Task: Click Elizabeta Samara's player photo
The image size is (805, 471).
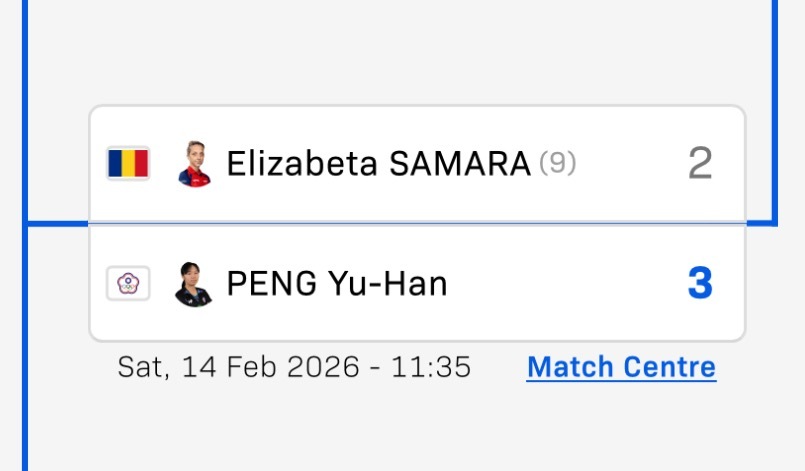Action: [x=193, y=164]
